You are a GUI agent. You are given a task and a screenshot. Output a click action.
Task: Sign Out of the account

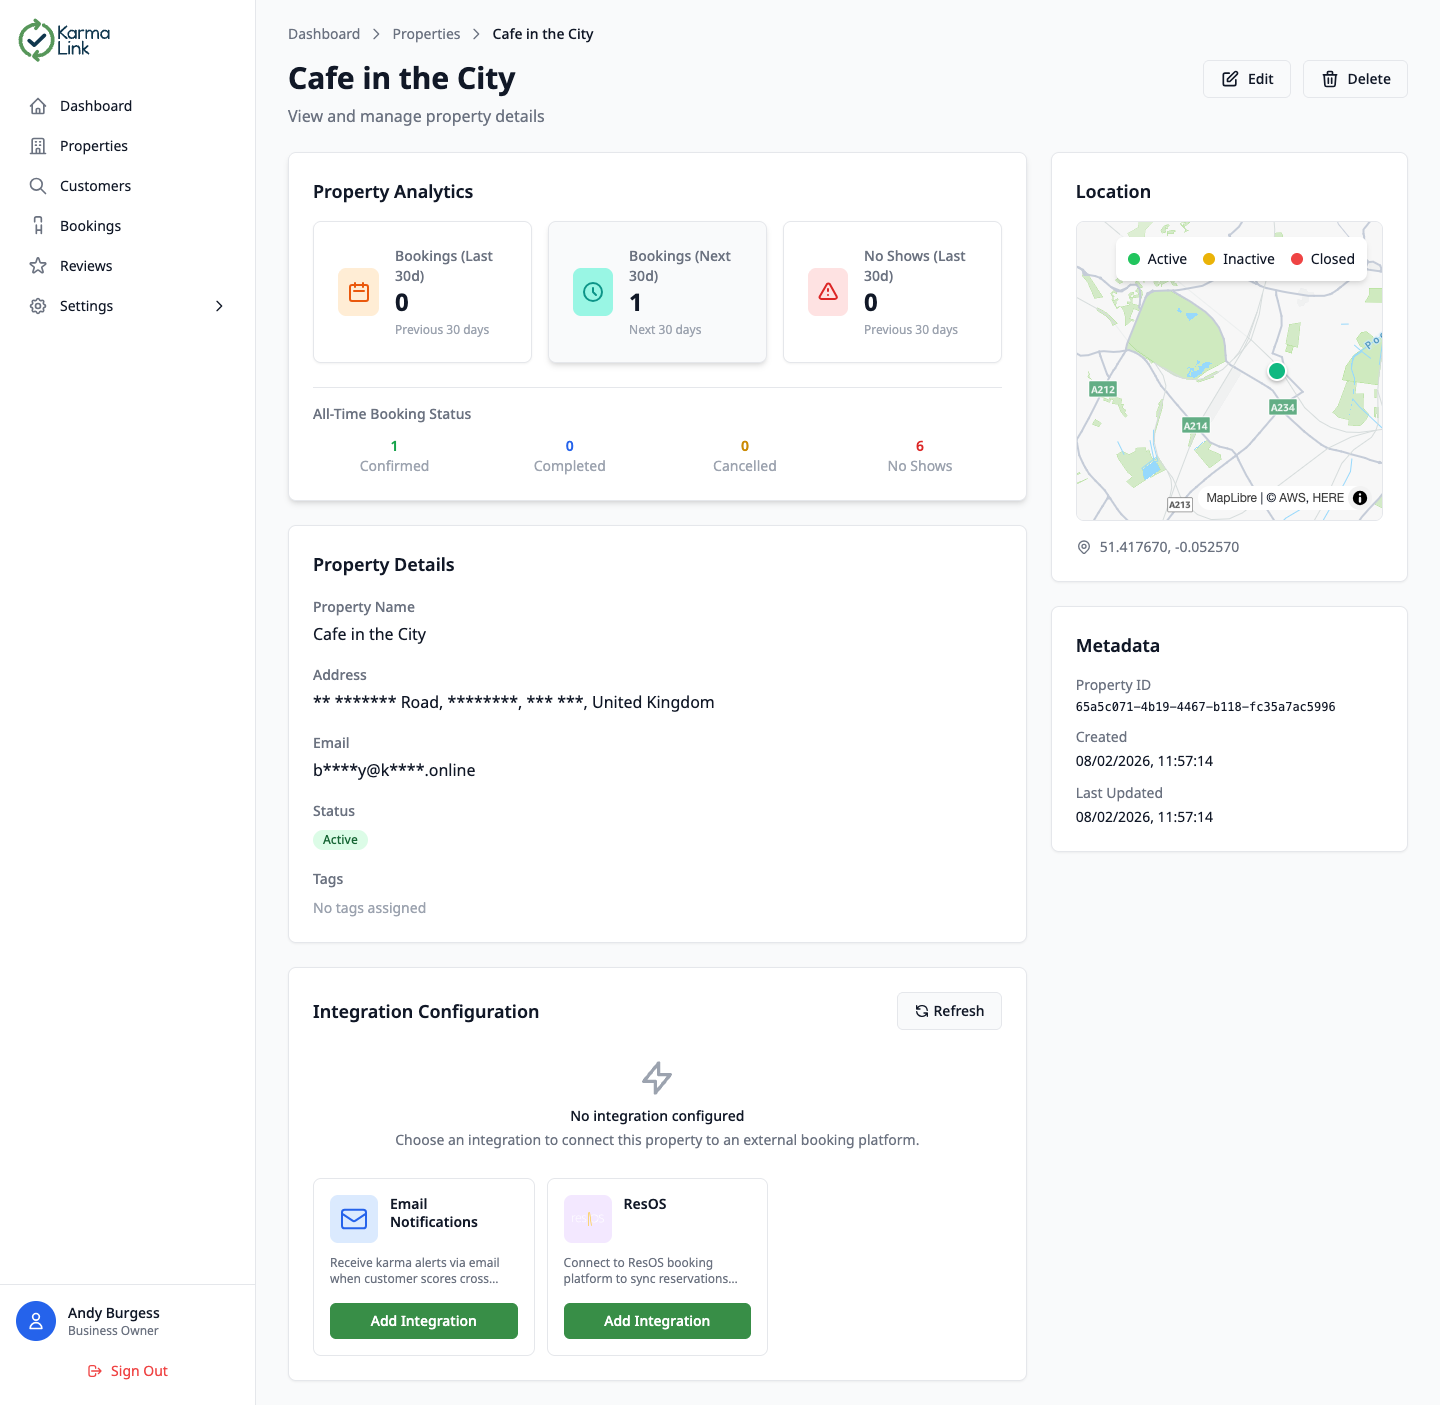(127, 1370)
